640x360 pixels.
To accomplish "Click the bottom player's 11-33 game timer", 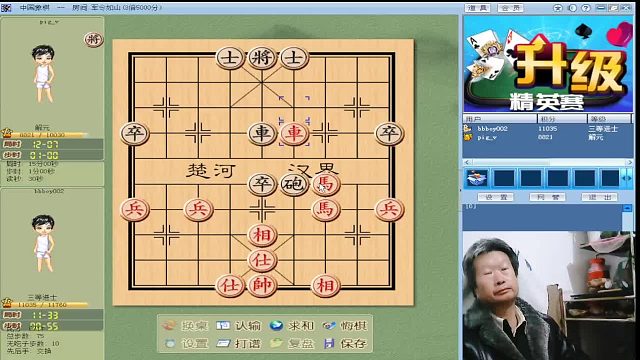I will coord(45,315).
